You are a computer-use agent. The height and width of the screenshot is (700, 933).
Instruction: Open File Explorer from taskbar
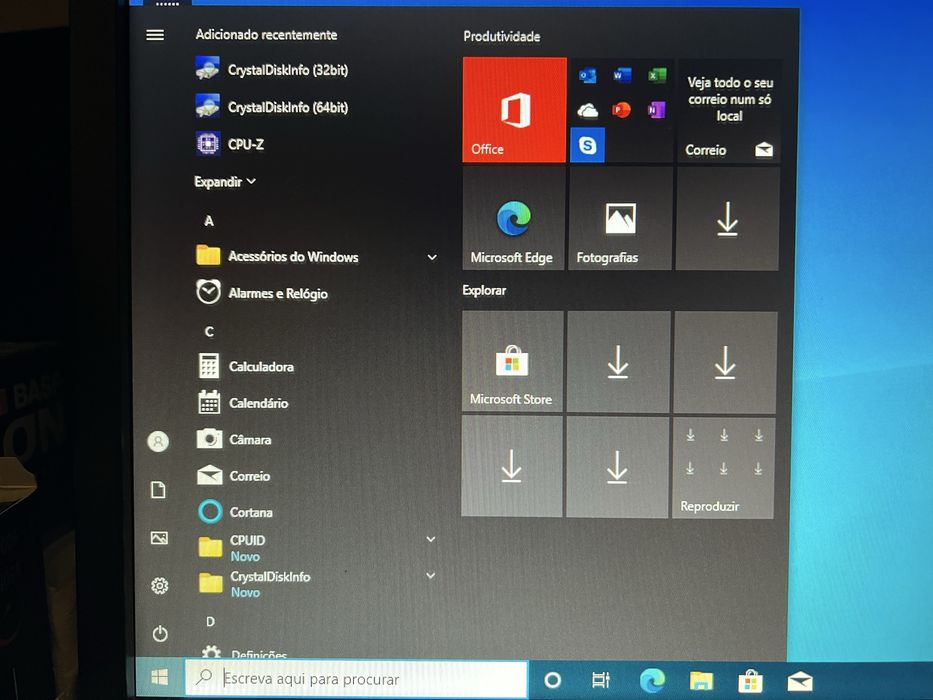[701, 680]
